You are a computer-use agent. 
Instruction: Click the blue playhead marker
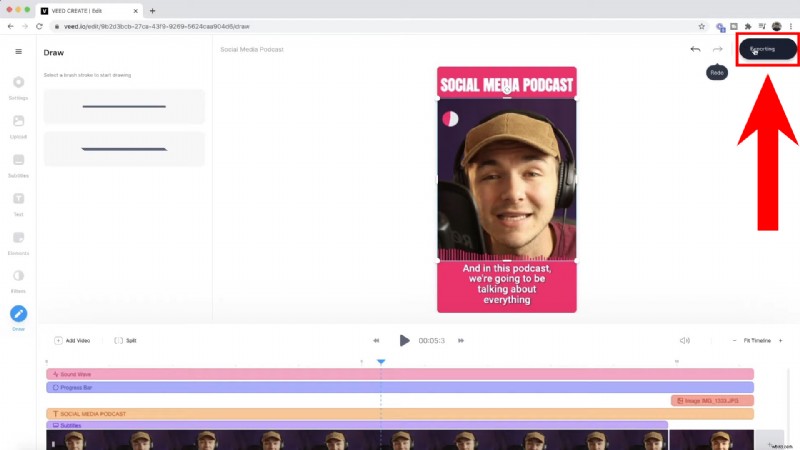[381, 361]
